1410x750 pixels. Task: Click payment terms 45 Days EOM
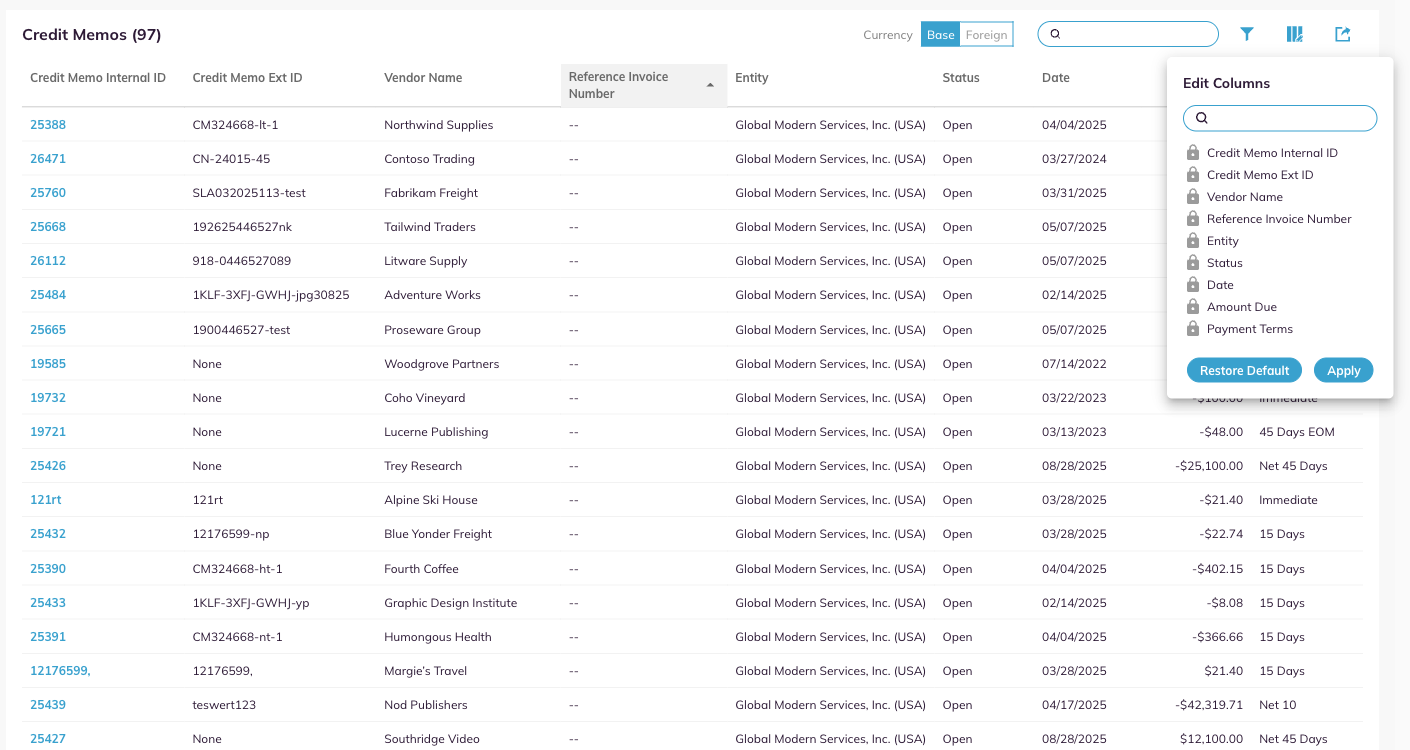point(1297,432)
